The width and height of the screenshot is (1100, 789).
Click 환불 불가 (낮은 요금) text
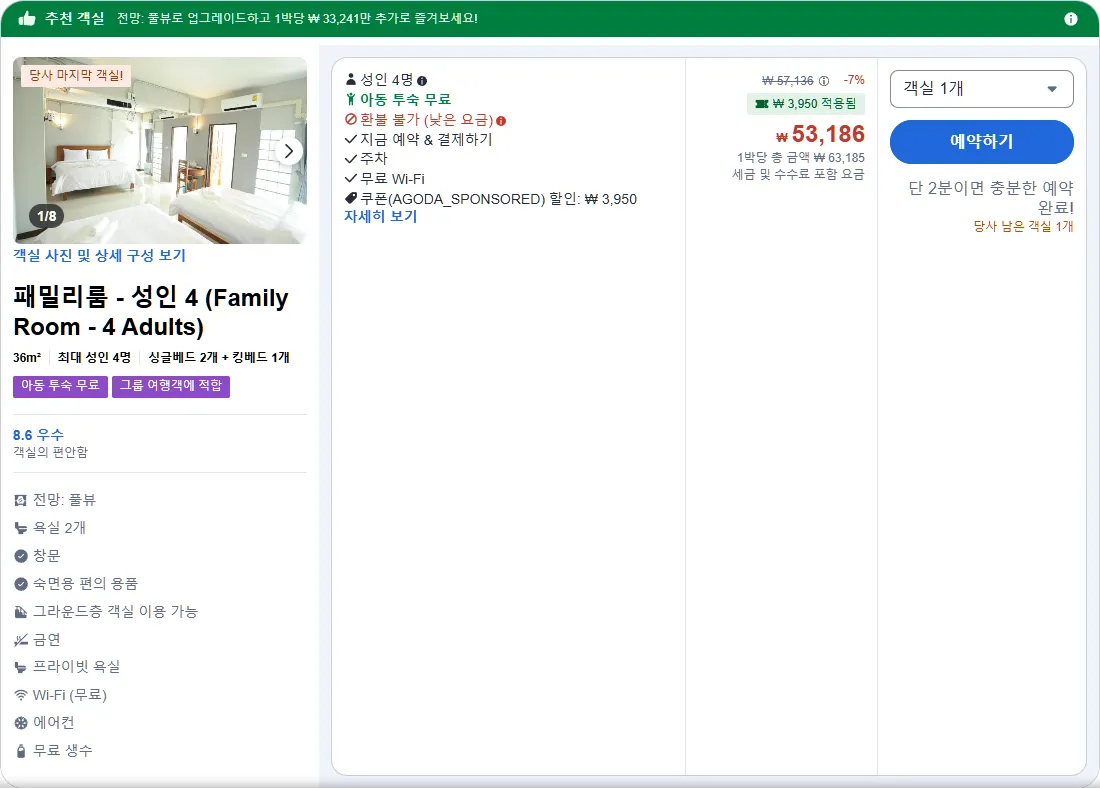click(427, 120)
